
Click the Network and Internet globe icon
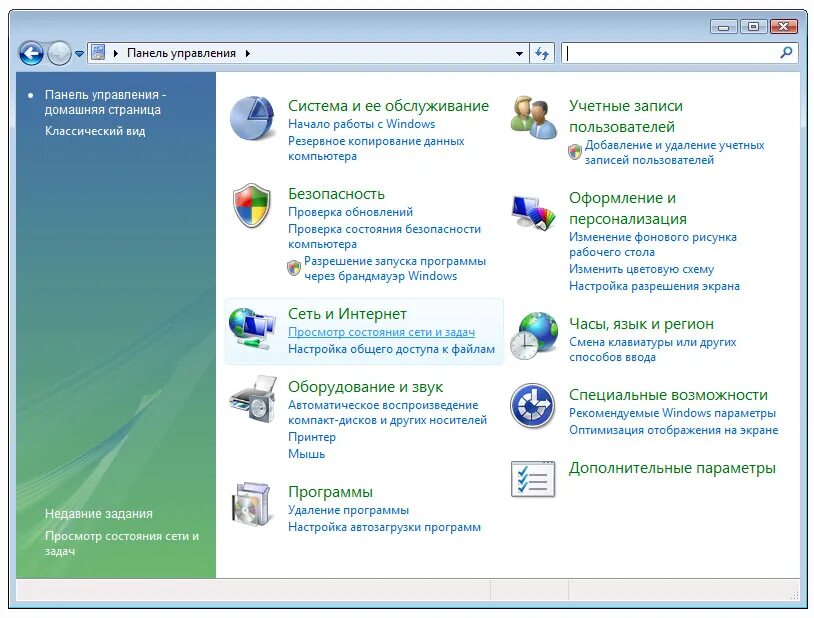[252, 329]
